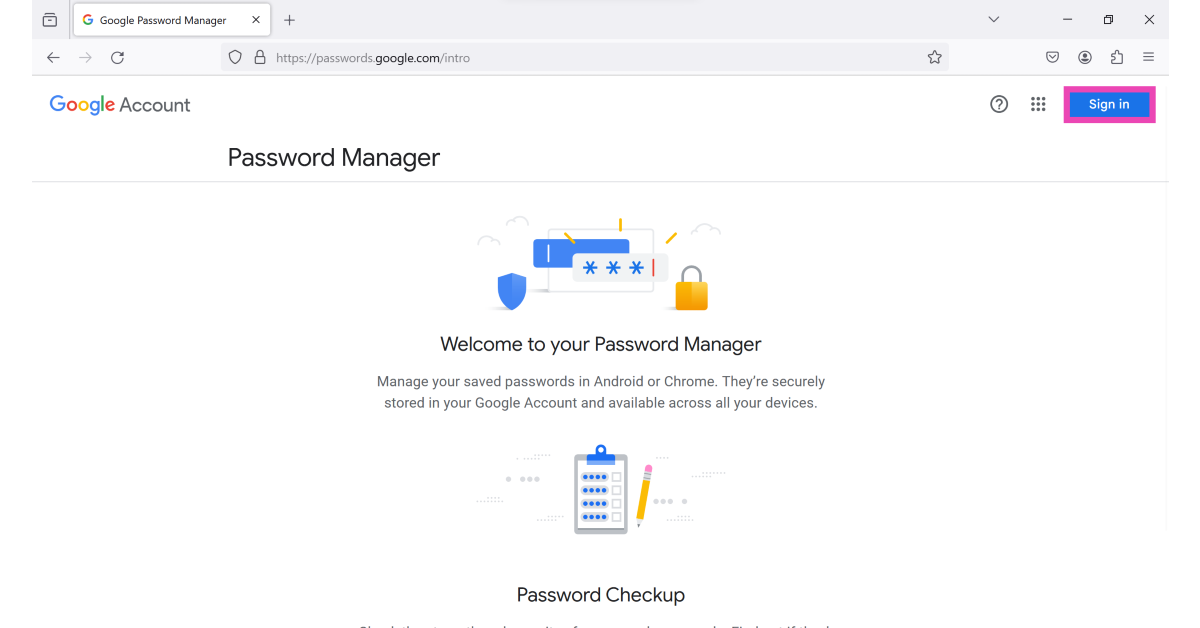The image size is (1200, 628).
Task: Show site security info via padlock icon
Action: click(x=260, y=58)
